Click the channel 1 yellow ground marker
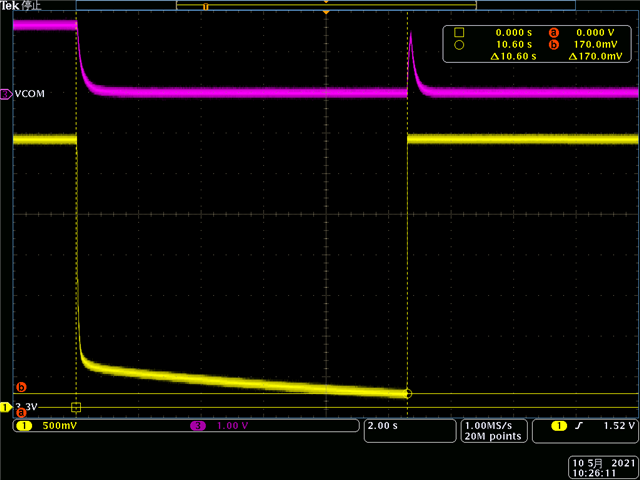This screenshot has width=640, height=480. (6, 407)
